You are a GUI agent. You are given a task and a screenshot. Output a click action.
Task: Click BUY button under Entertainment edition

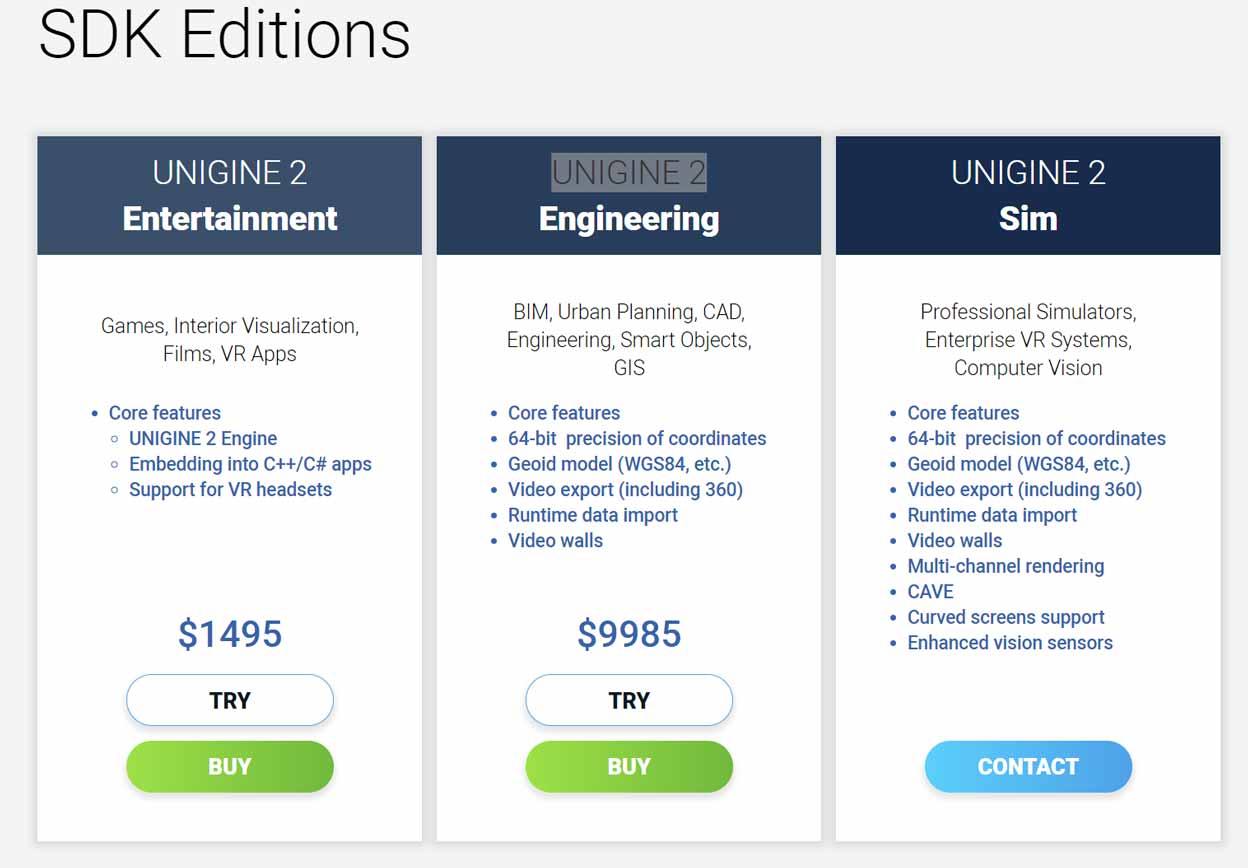tap(229, 767)
